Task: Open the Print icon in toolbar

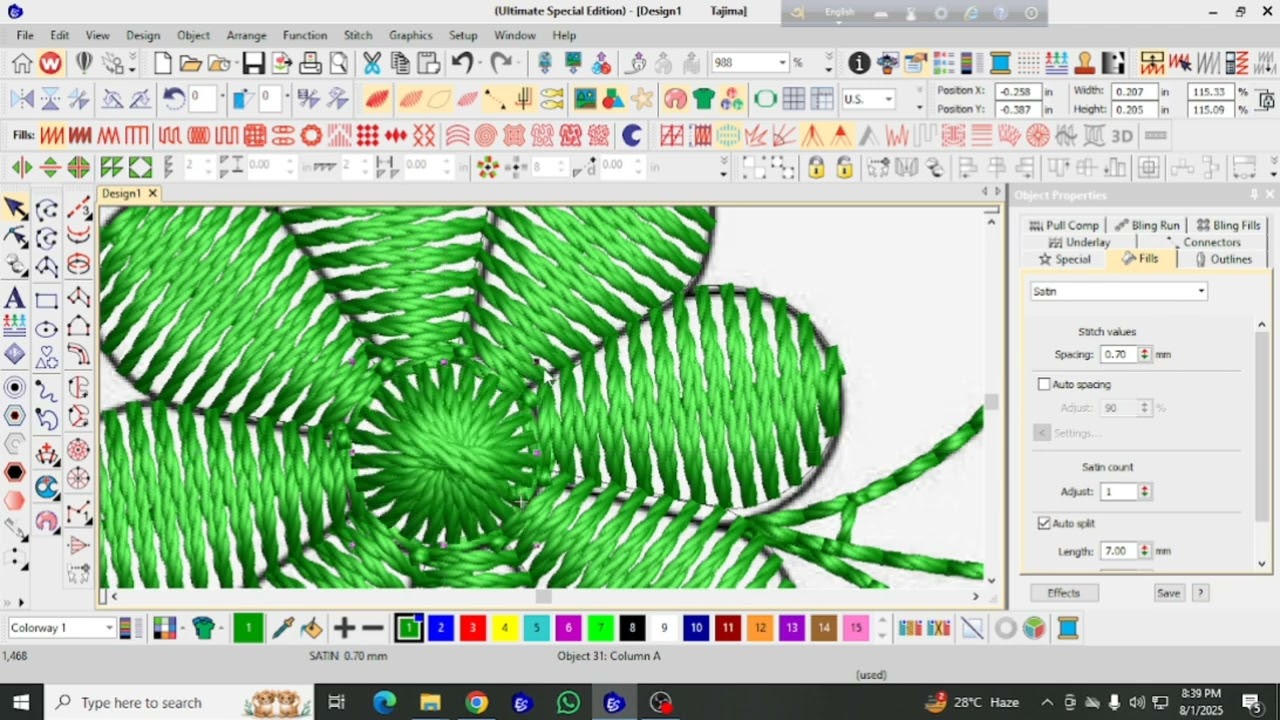Action: (311, 64)
